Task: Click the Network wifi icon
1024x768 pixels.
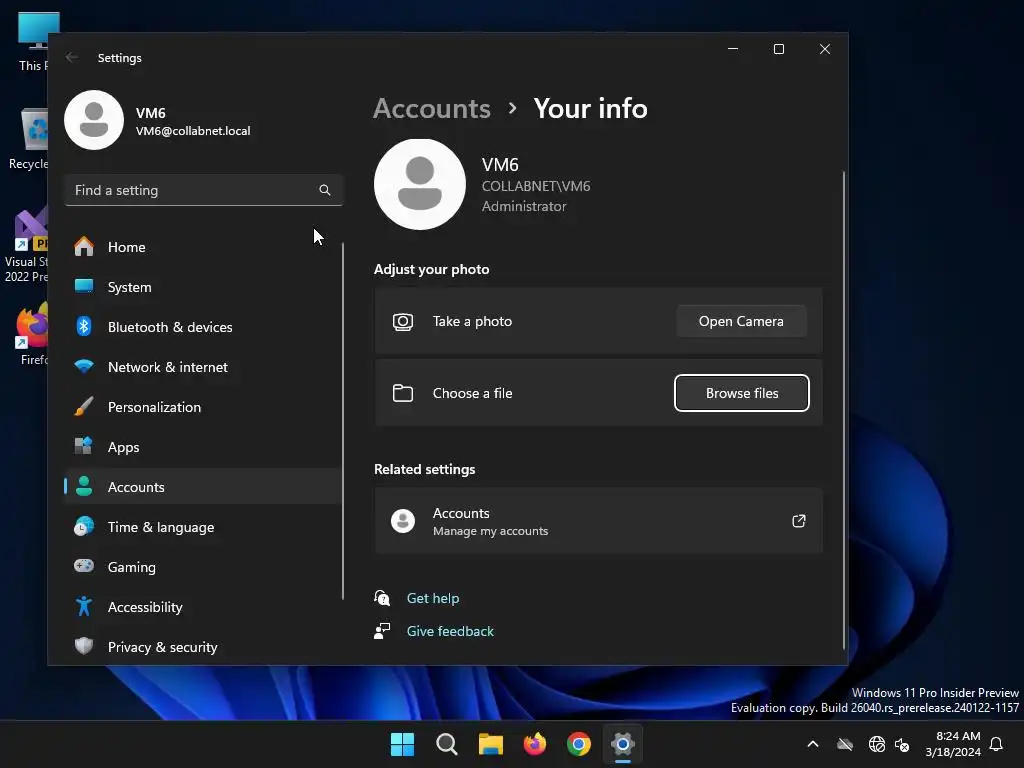Action: (x=84, y=366)
